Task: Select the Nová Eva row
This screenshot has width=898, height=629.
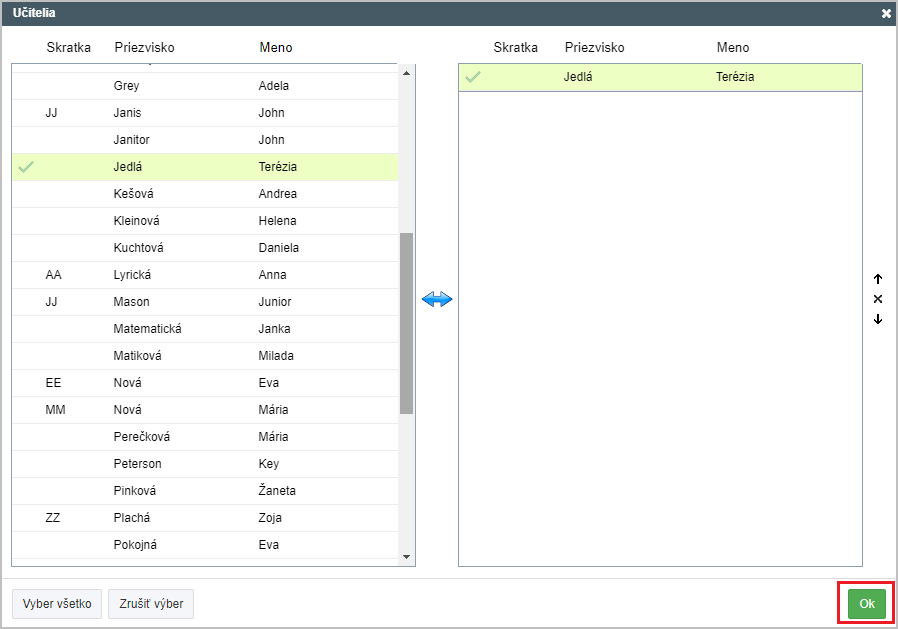Action: (205, 383)
